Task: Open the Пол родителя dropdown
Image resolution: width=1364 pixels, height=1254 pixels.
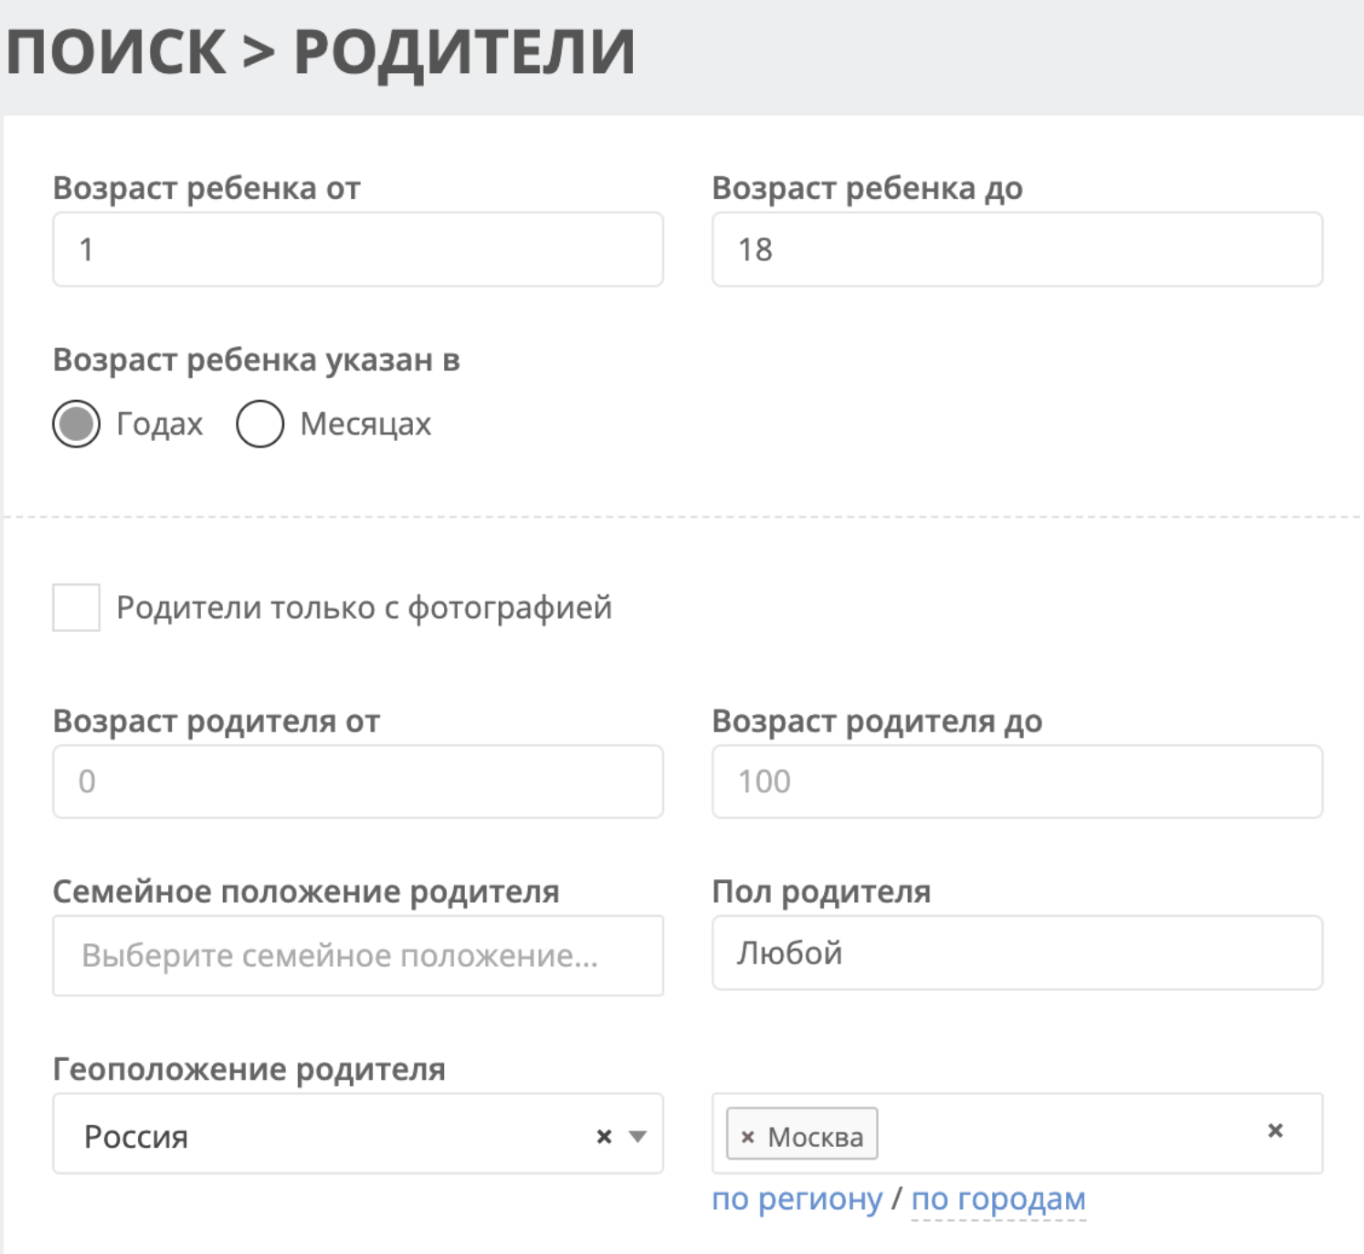Action: point(1016,953)
